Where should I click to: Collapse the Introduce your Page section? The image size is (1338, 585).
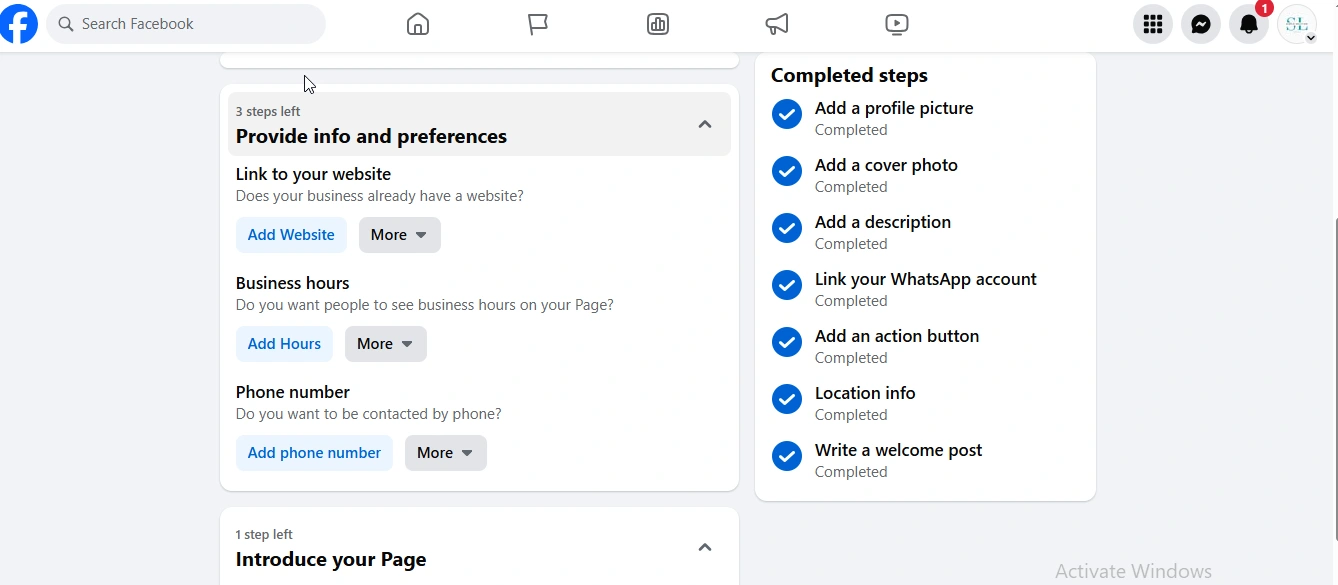click(x=705, y=547)
